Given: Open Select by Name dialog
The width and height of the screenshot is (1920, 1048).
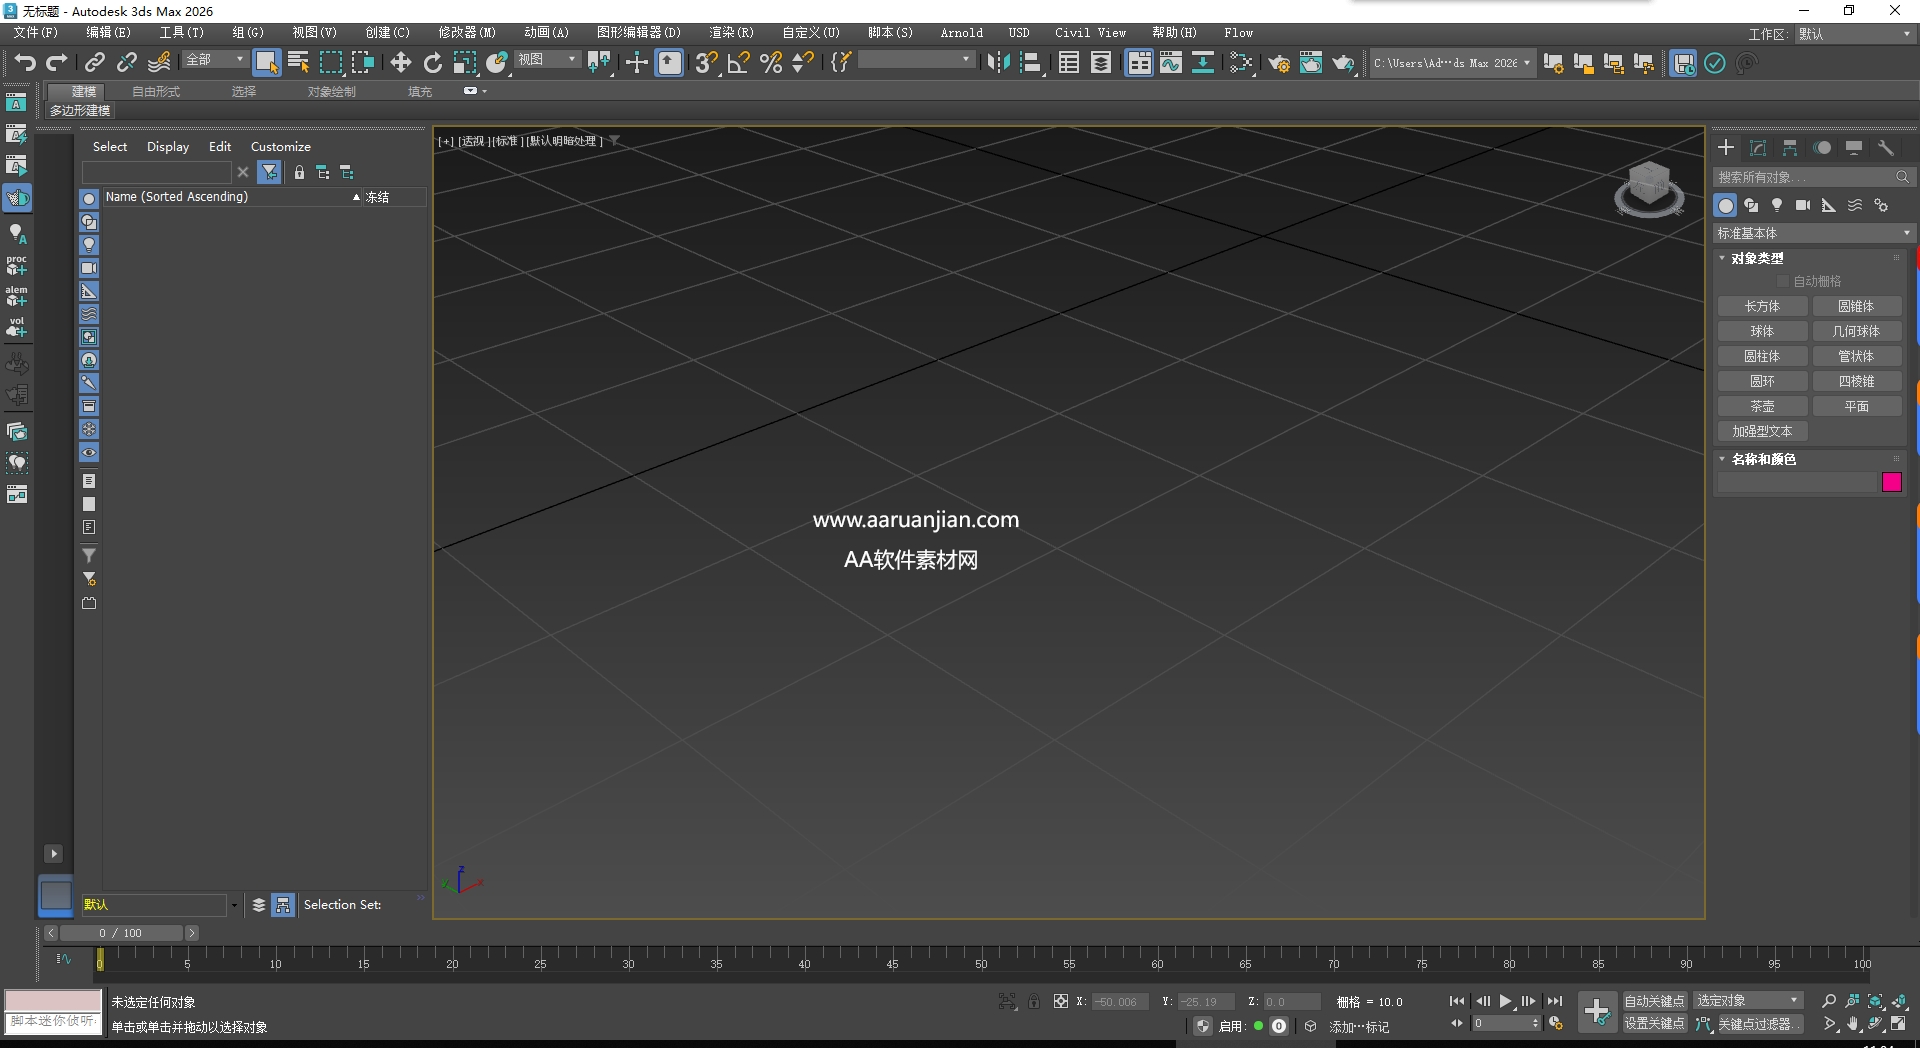Looking at the screenshot, I should [x=297, y=62].
